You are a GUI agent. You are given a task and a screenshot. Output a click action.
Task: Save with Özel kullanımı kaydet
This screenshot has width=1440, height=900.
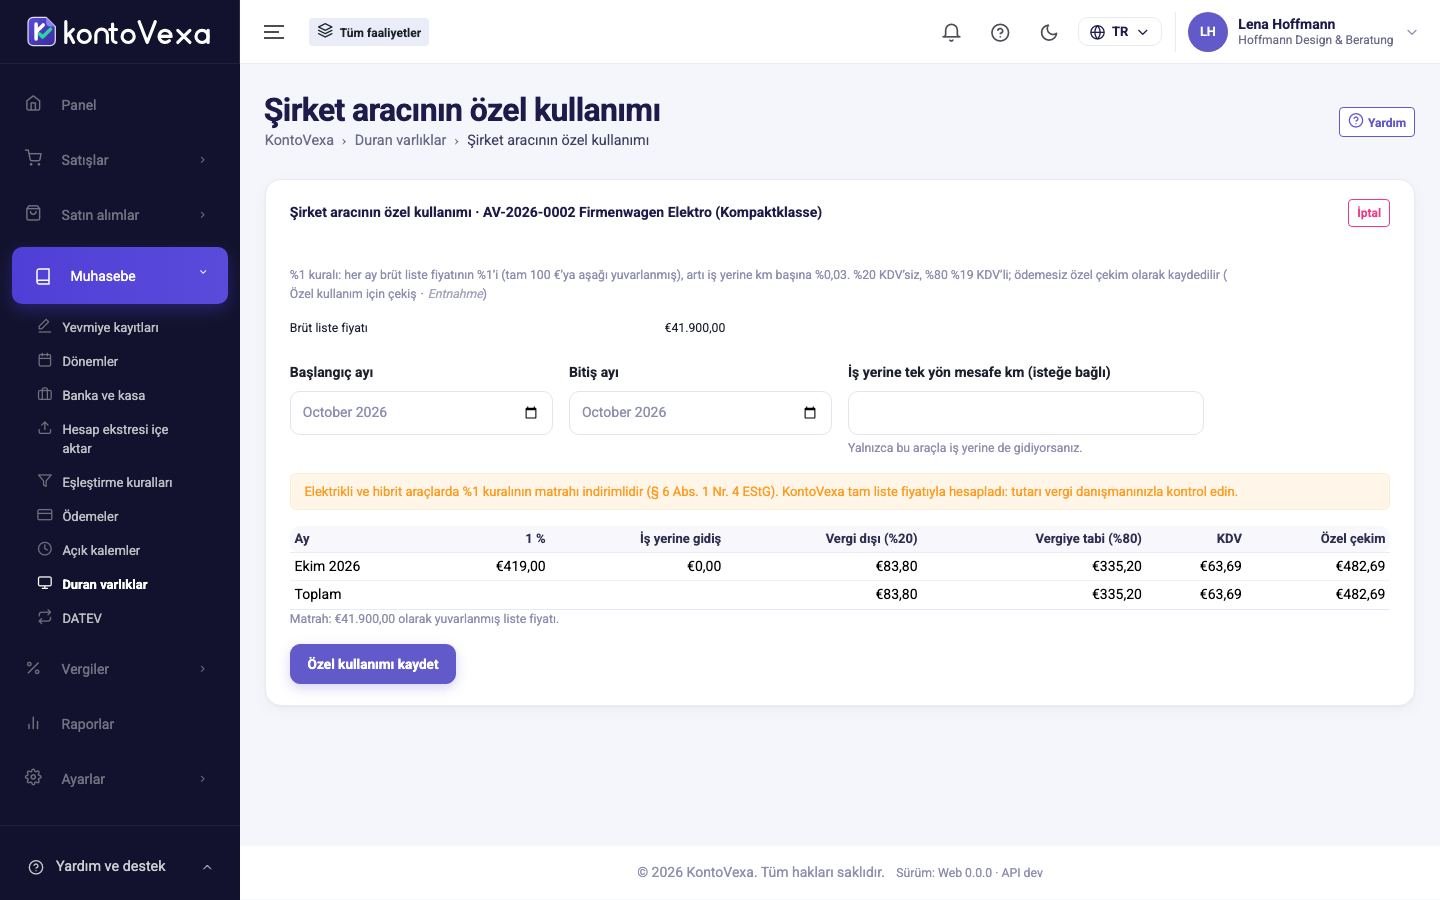pos(373,664)
